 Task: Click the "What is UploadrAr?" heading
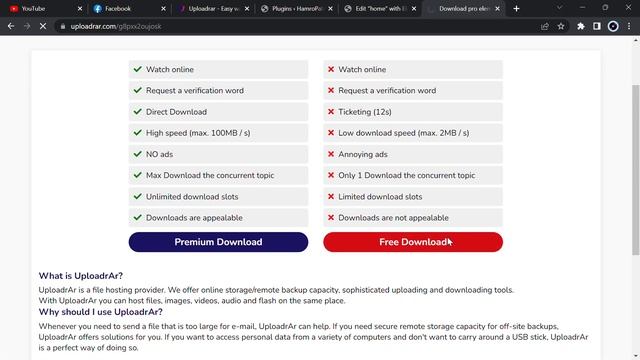[81, 276]
